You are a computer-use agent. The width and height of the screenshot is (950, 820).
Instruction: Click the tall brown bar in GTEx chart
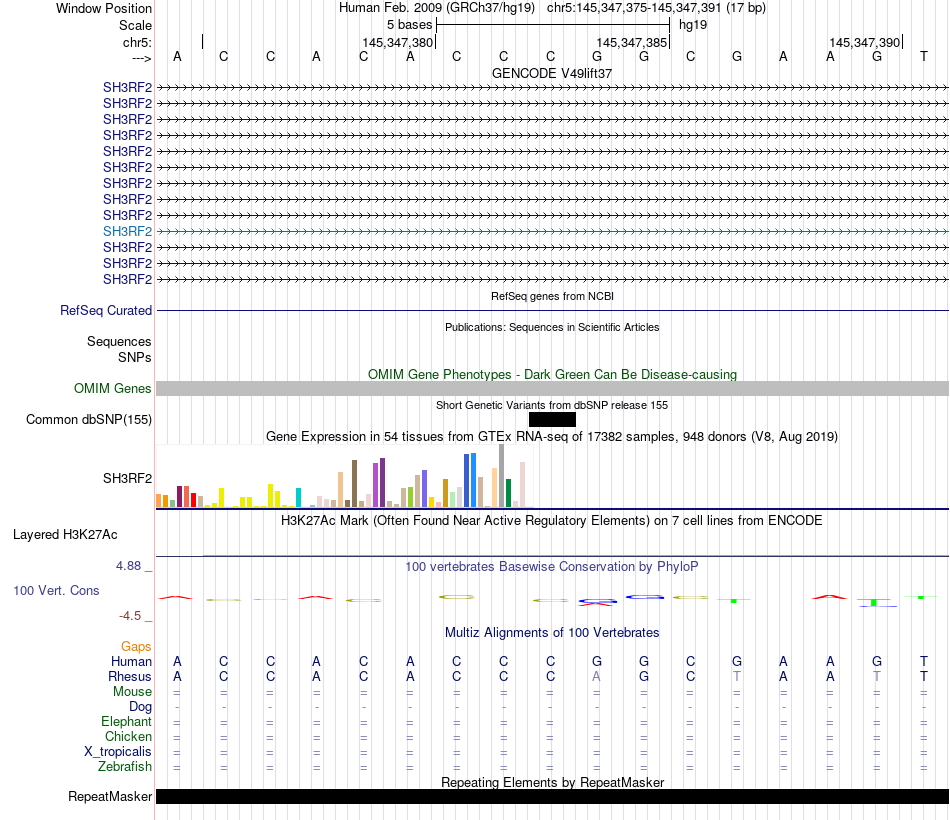[x=354, y=484]
